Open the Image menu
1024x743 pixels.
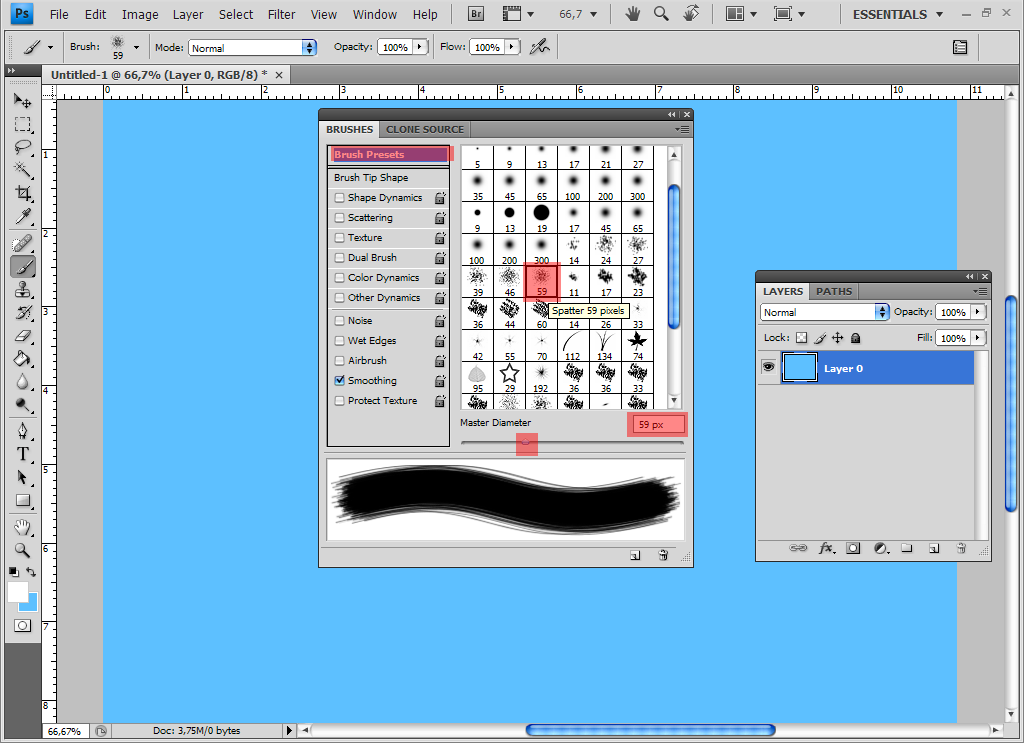click(x=140, y=14)
